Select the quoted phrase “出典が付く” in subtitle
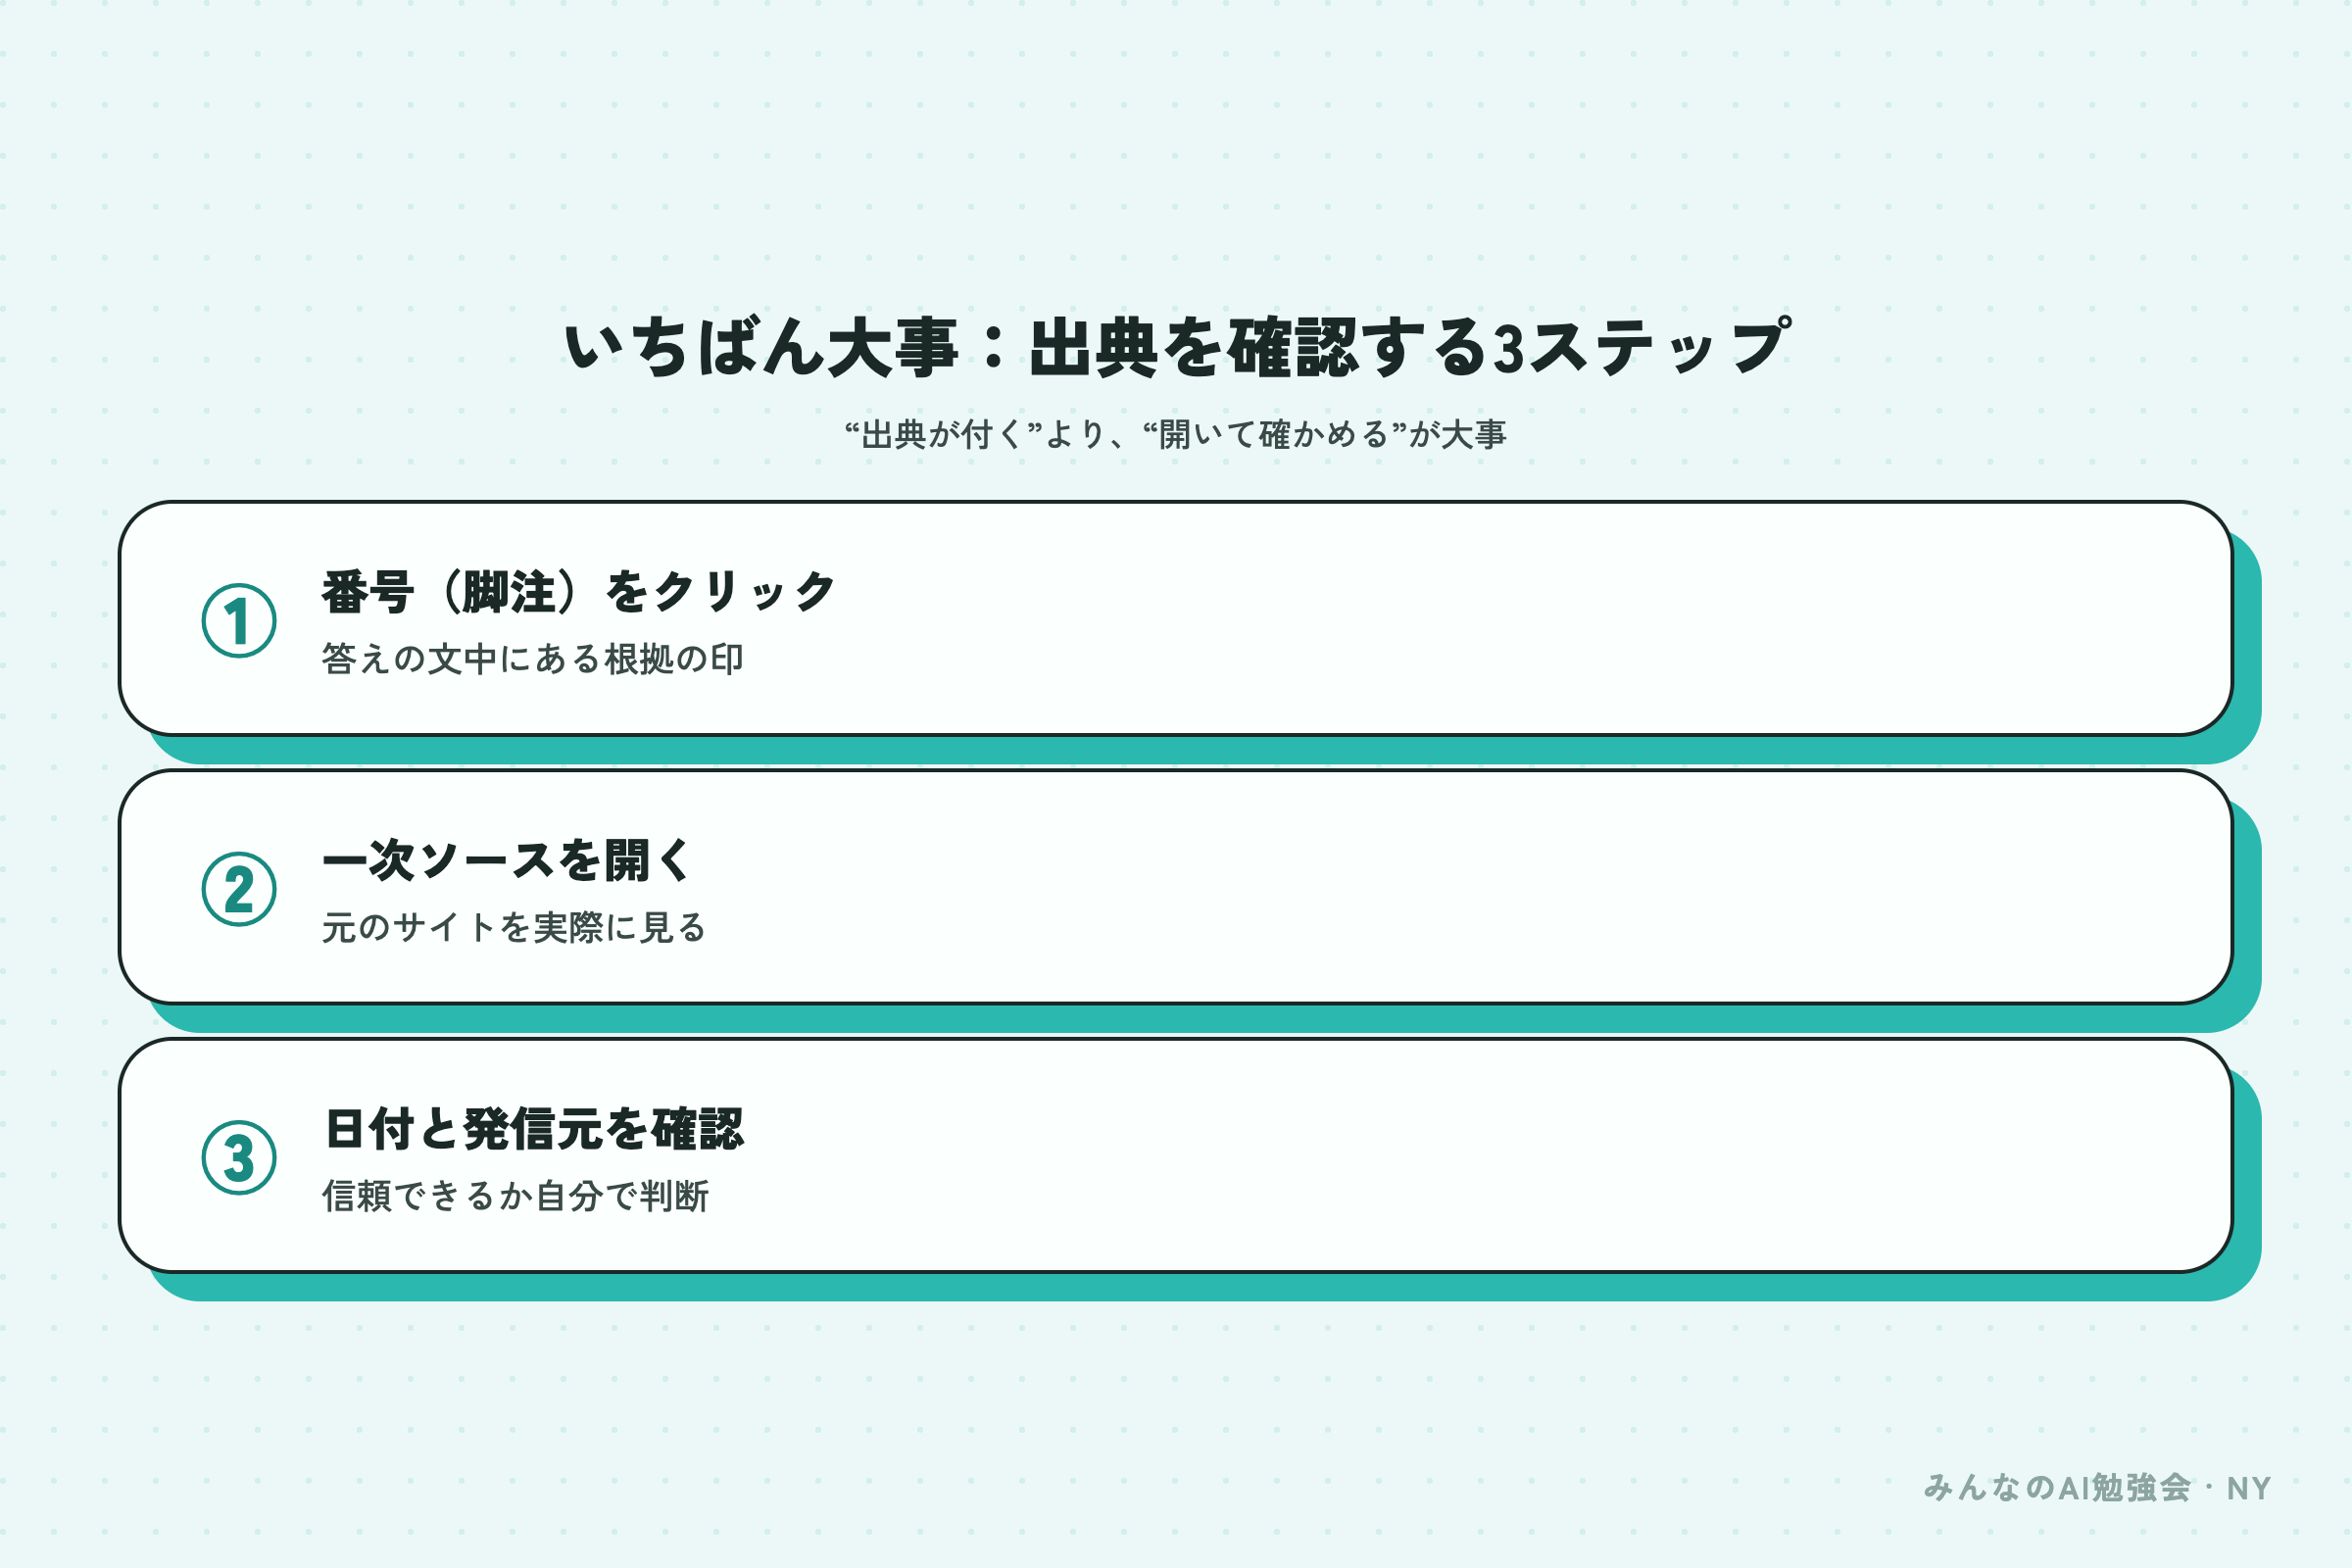This screenshot has height=1568, width=2352. click(943, 435)
